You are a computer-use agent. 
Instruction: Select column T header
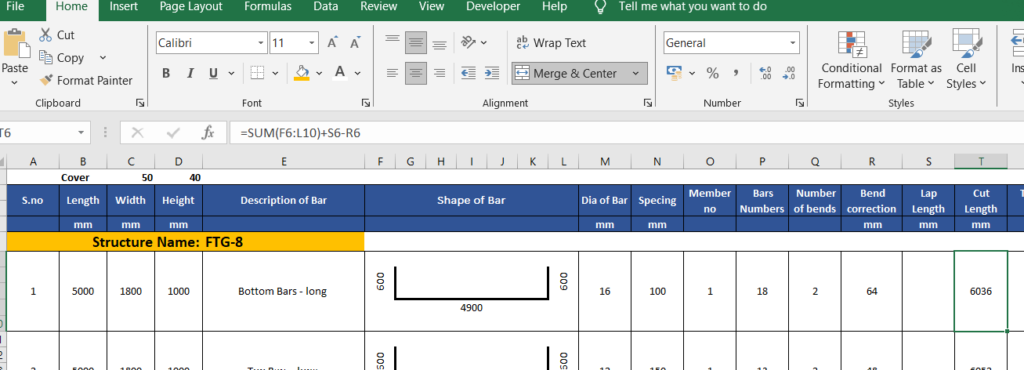pyautogui.click(x=980, y=162)
